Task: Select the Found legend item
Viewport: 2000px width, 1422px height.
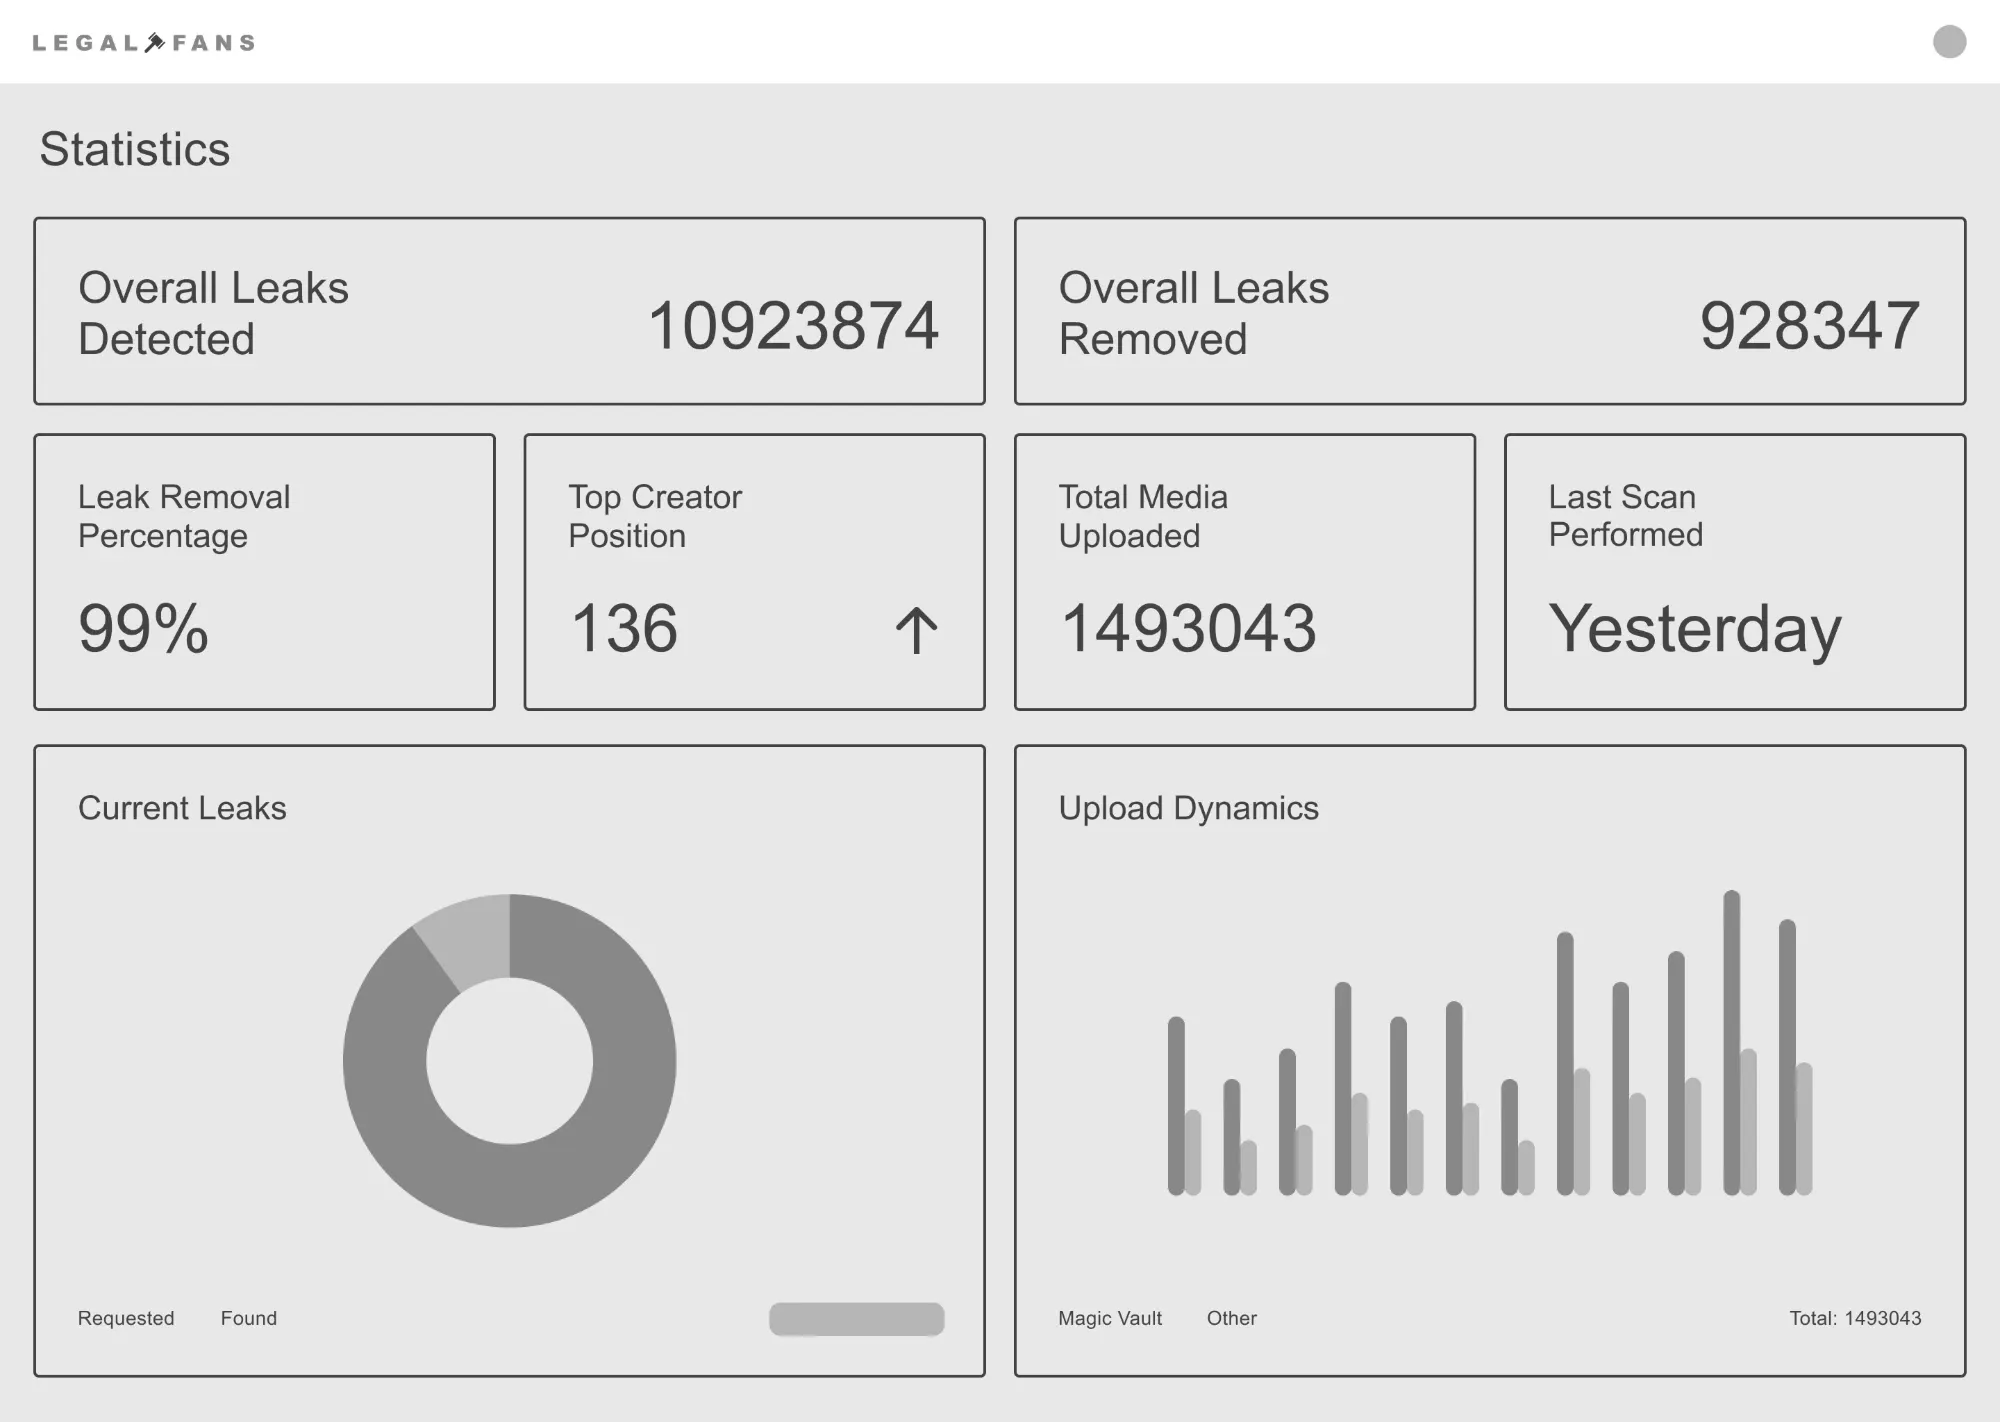Action: pyautogui.click(x=249, y=1318)
